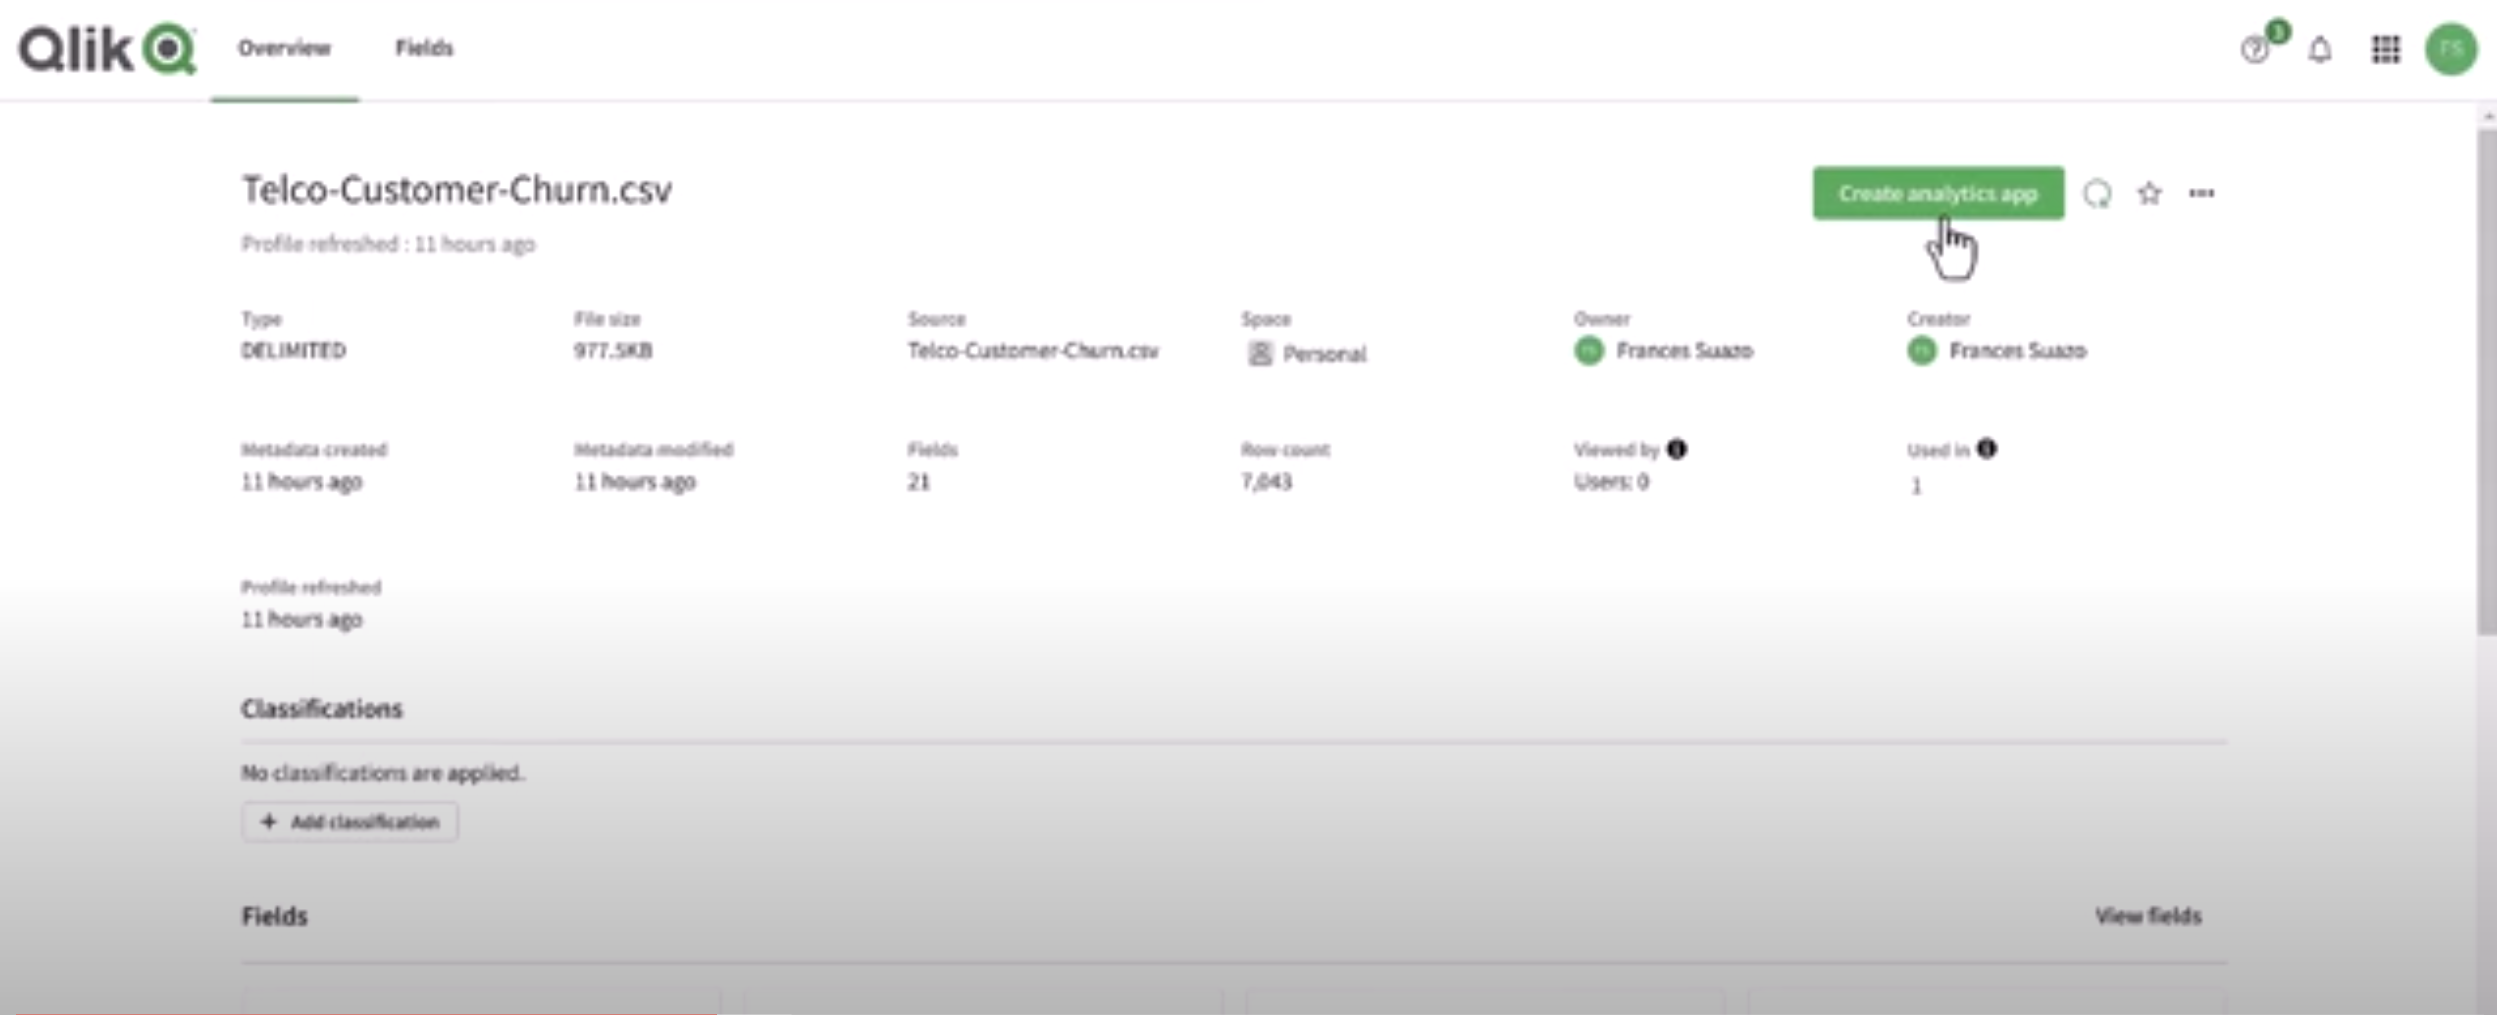Click Create analytics app button
Screen dimensions: 2497x1015
click(x=1938, y=193)
